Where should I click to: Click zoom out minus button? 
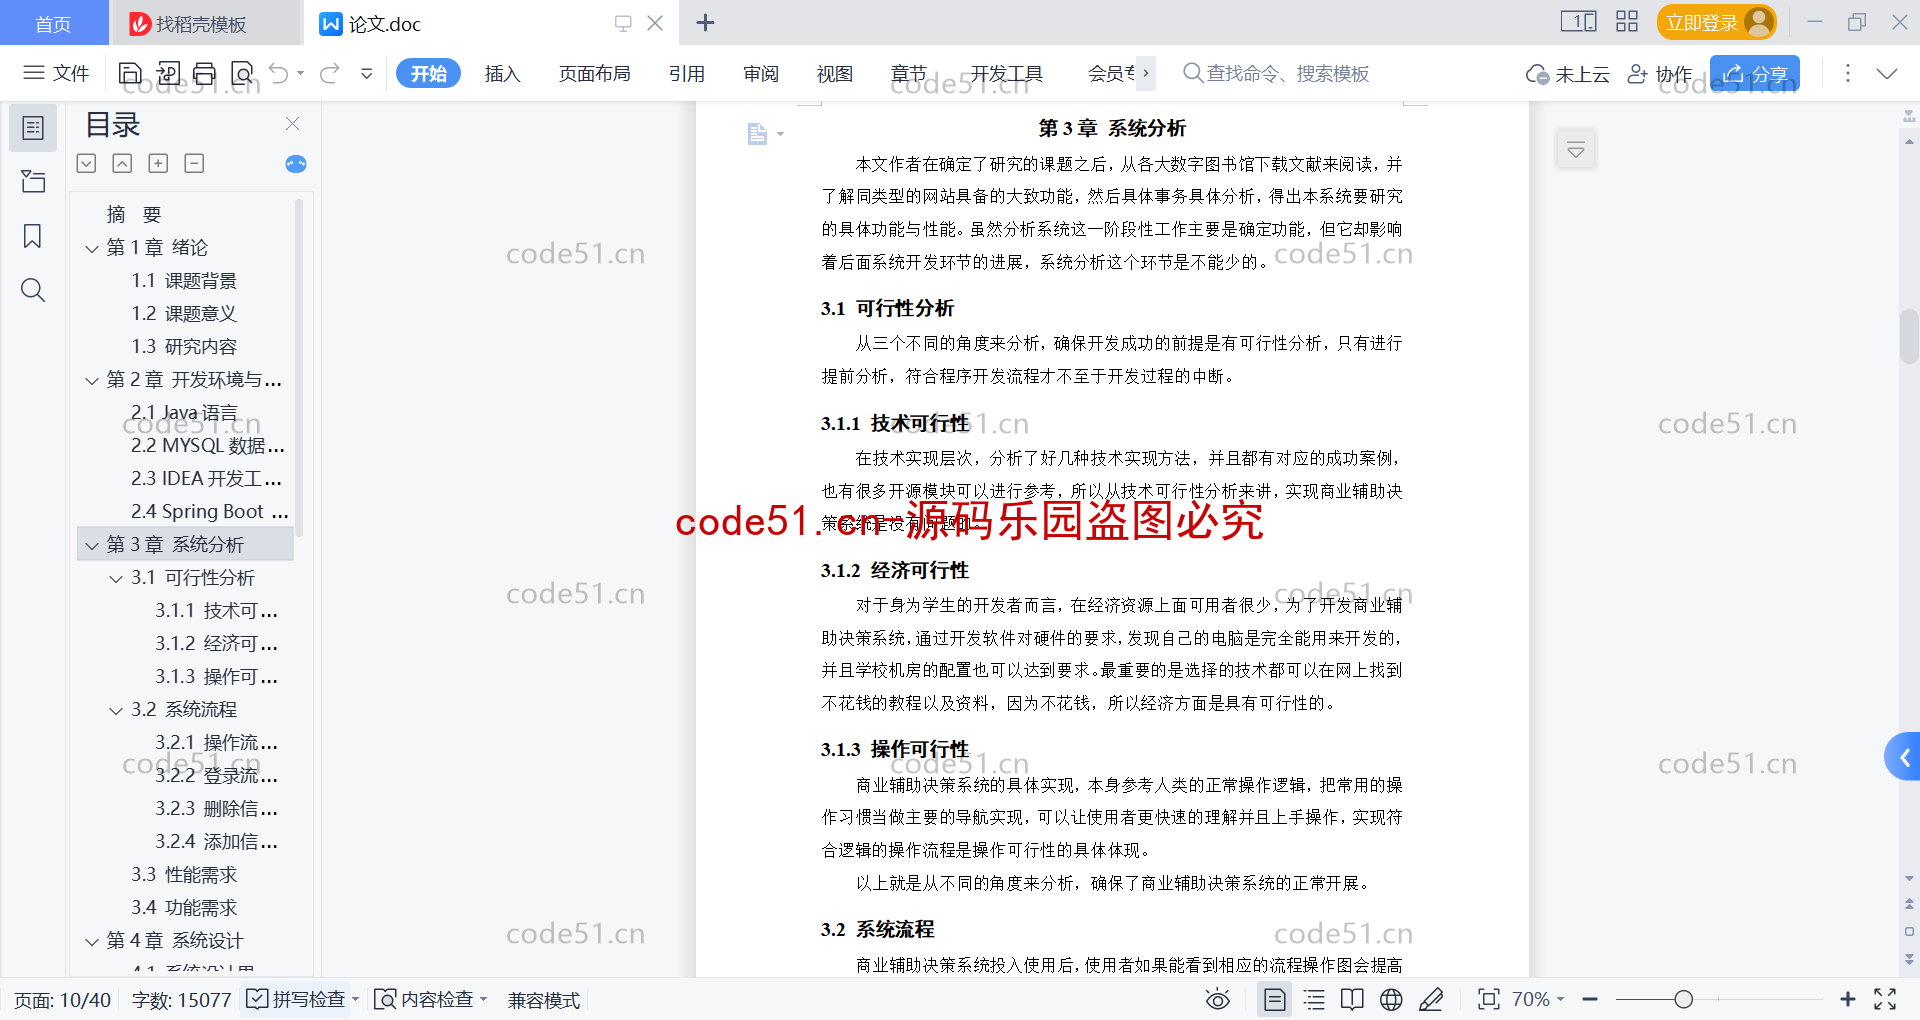click(x=1590, y=999)
